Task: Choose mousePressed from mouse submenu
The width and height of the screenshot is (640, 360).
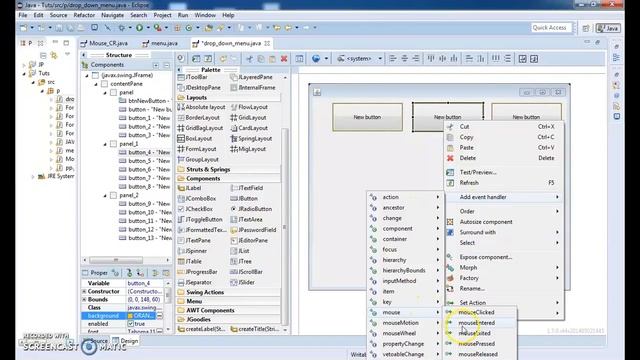Action: pyautogui.click(x=476, y=344)
